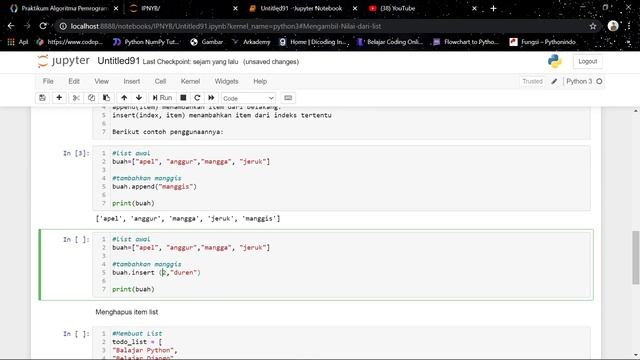
Task: Bookmark this page with star icon
Action: [x=593, y=26]
